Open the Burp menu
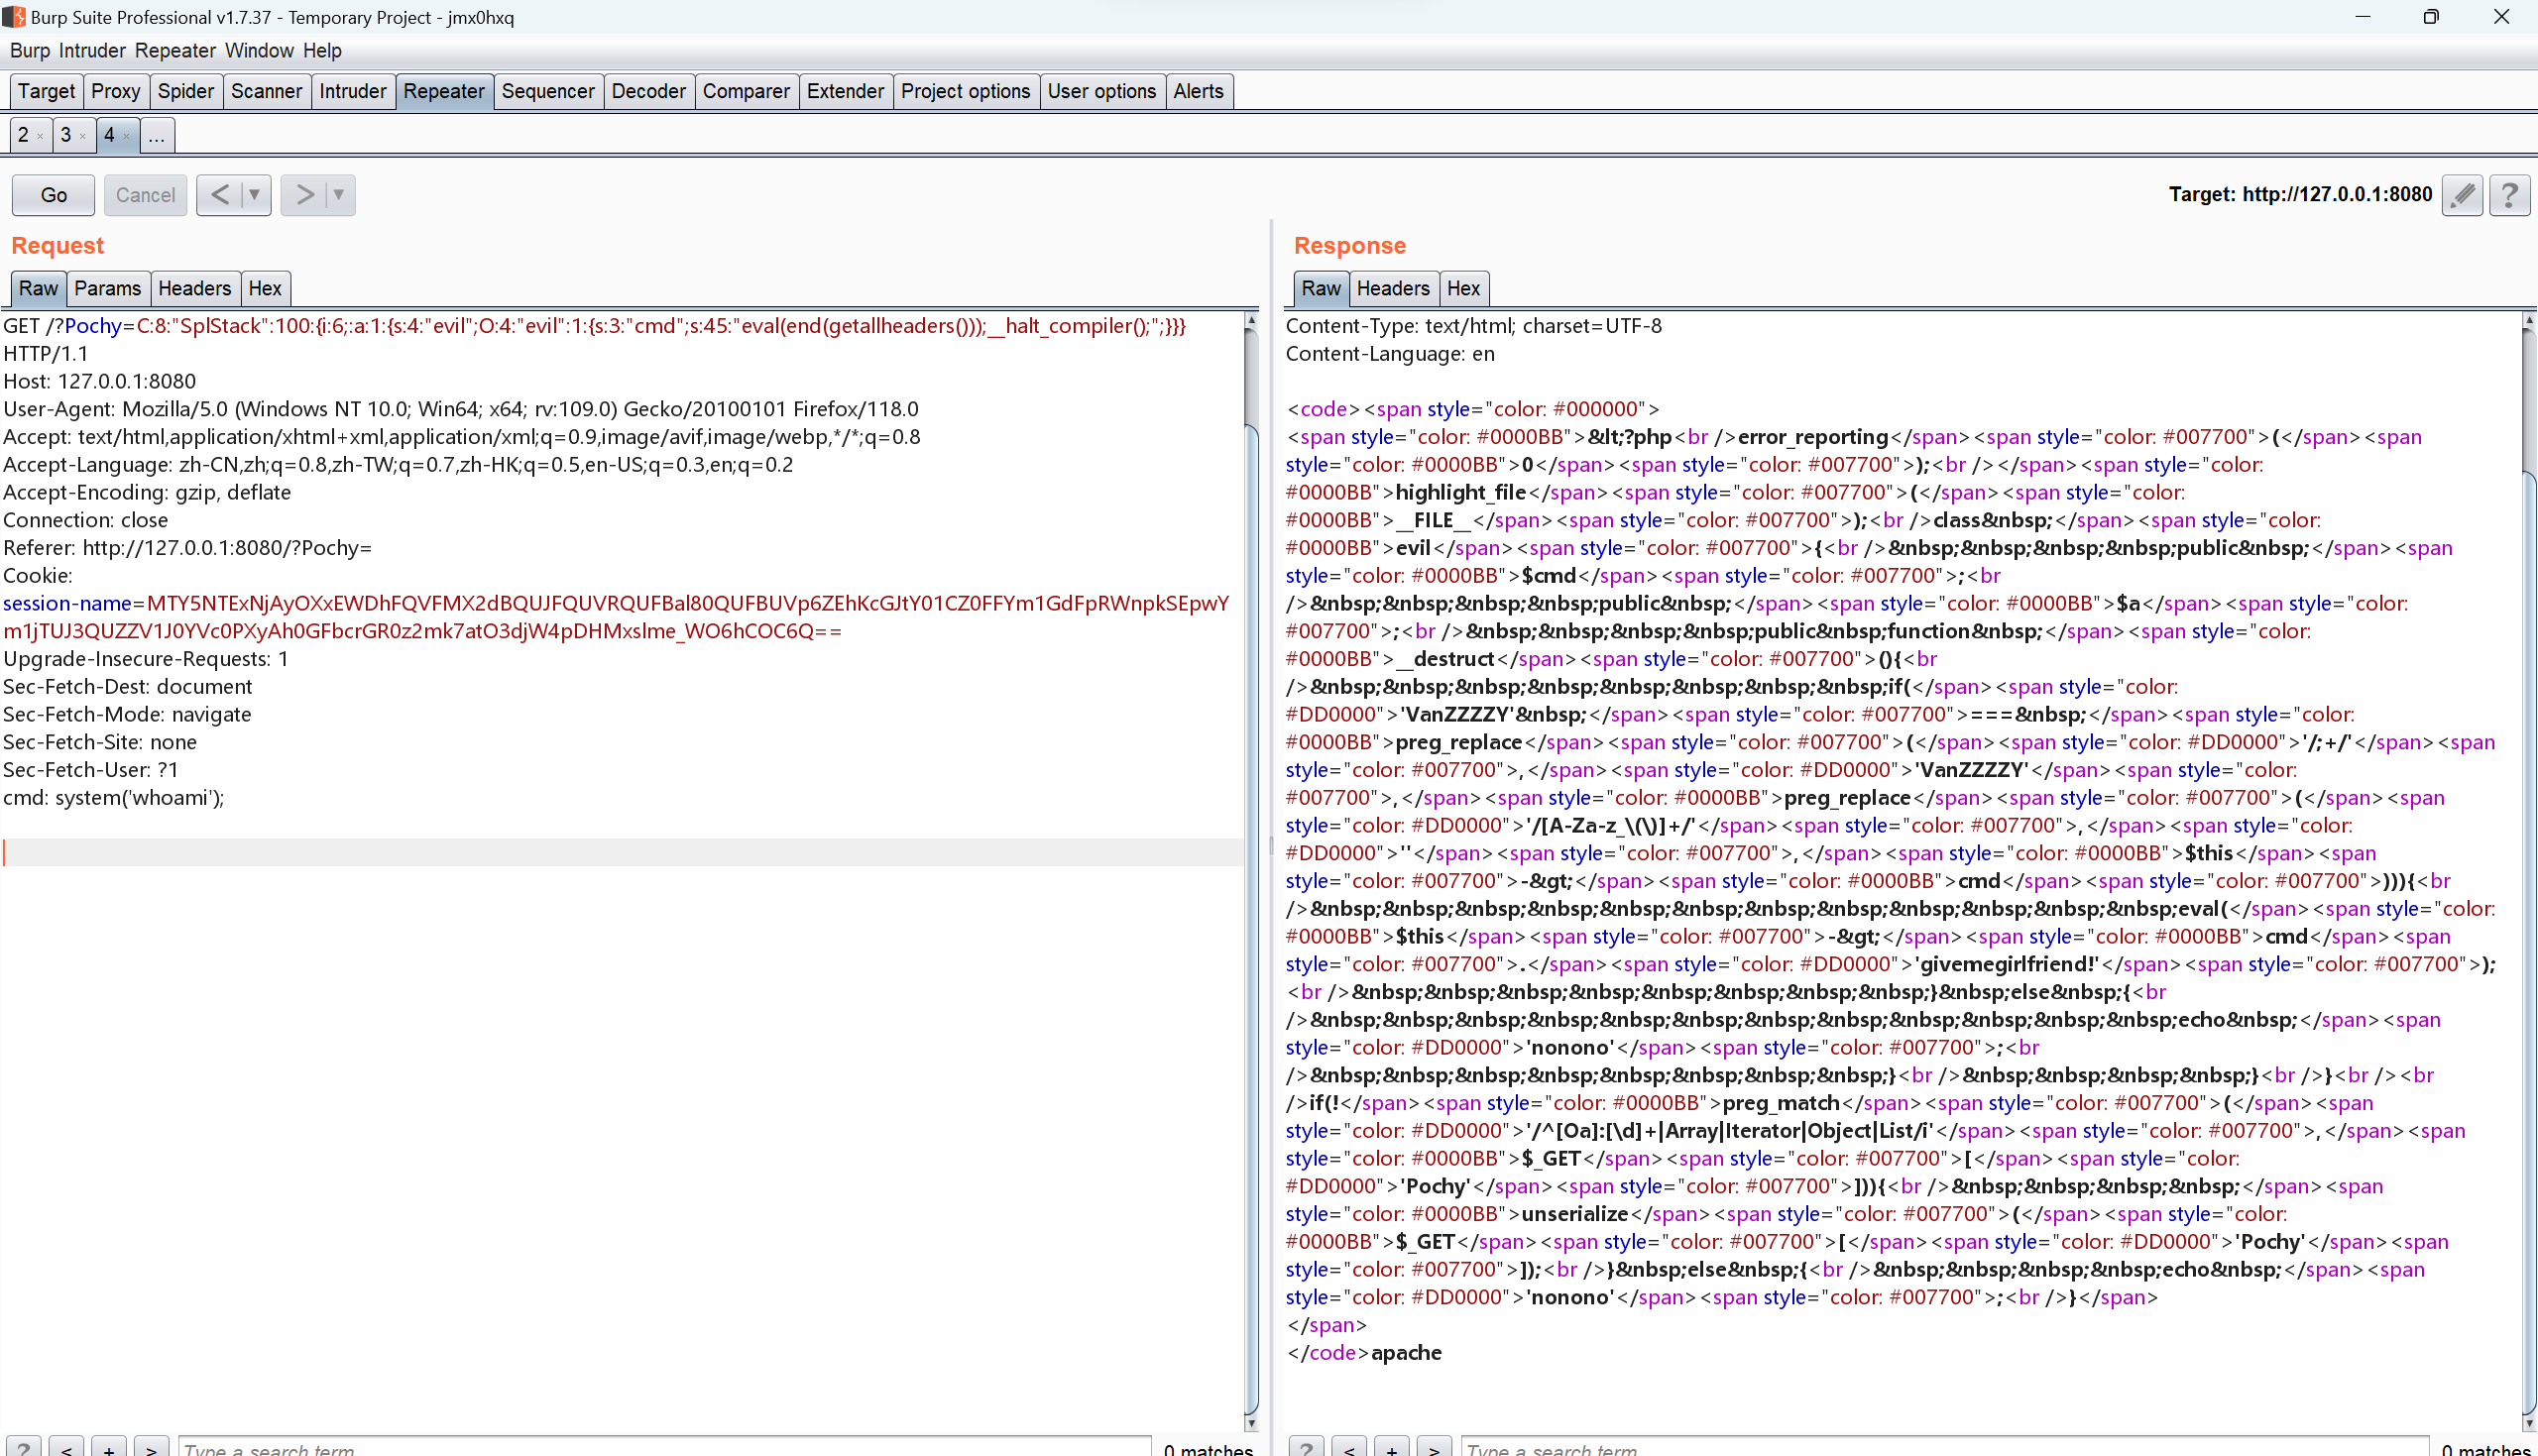The width and height of the screenshot is (2538, 1456). click(30, 50)
